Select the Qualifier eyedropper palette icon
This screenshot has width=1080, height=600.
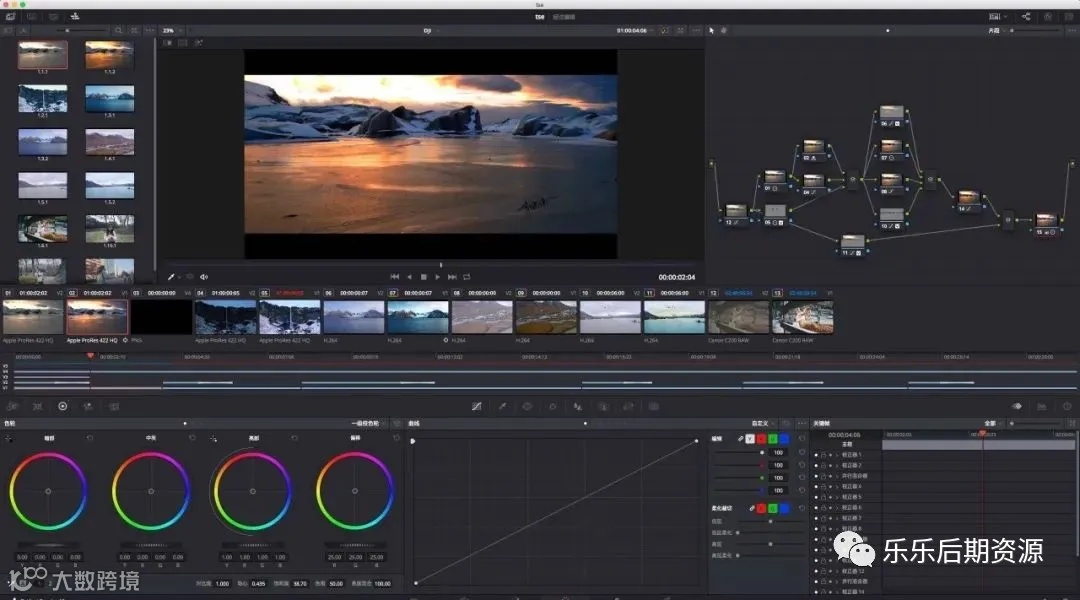501,406
